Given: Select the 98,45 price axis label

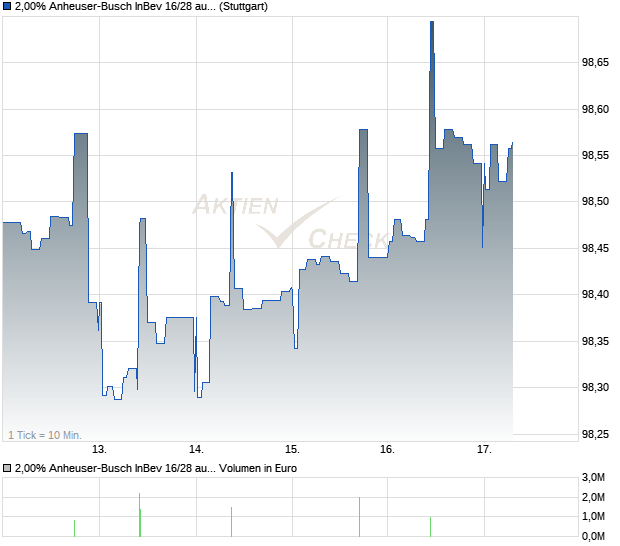Looking at the screenshot, I should (595, 248).
